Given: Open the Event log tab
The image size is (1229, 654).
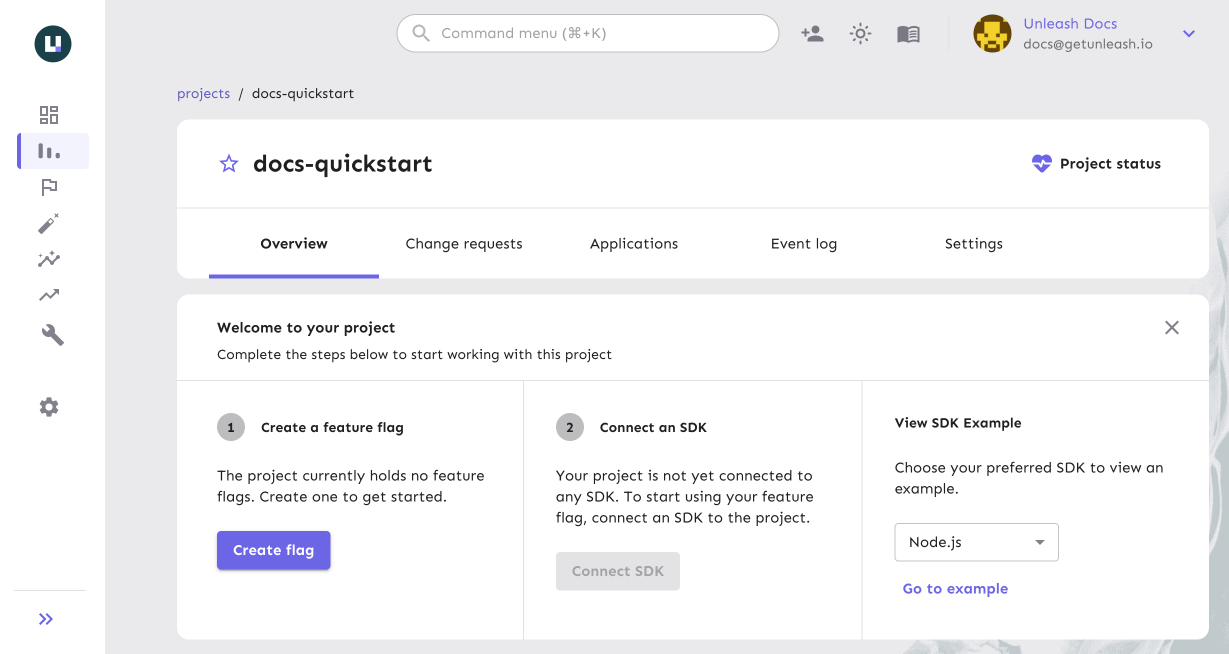Looking at the screenshot, I should [804, 243].
